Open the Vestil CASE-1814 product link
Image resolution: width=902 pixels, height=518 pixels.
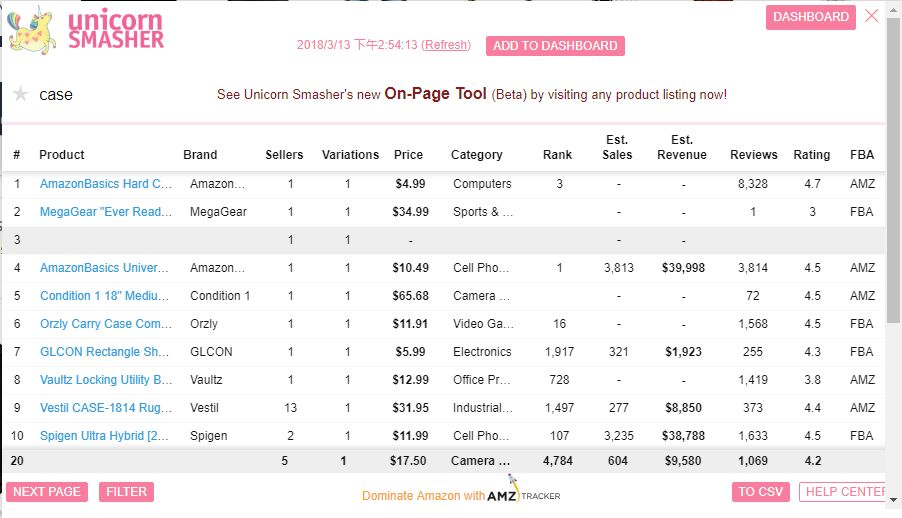(106, 407)
